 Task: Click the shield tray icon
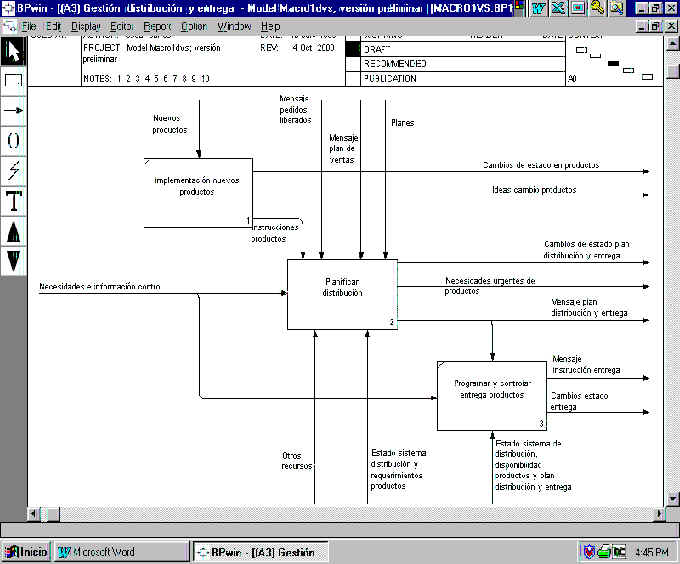pos(589,552)
